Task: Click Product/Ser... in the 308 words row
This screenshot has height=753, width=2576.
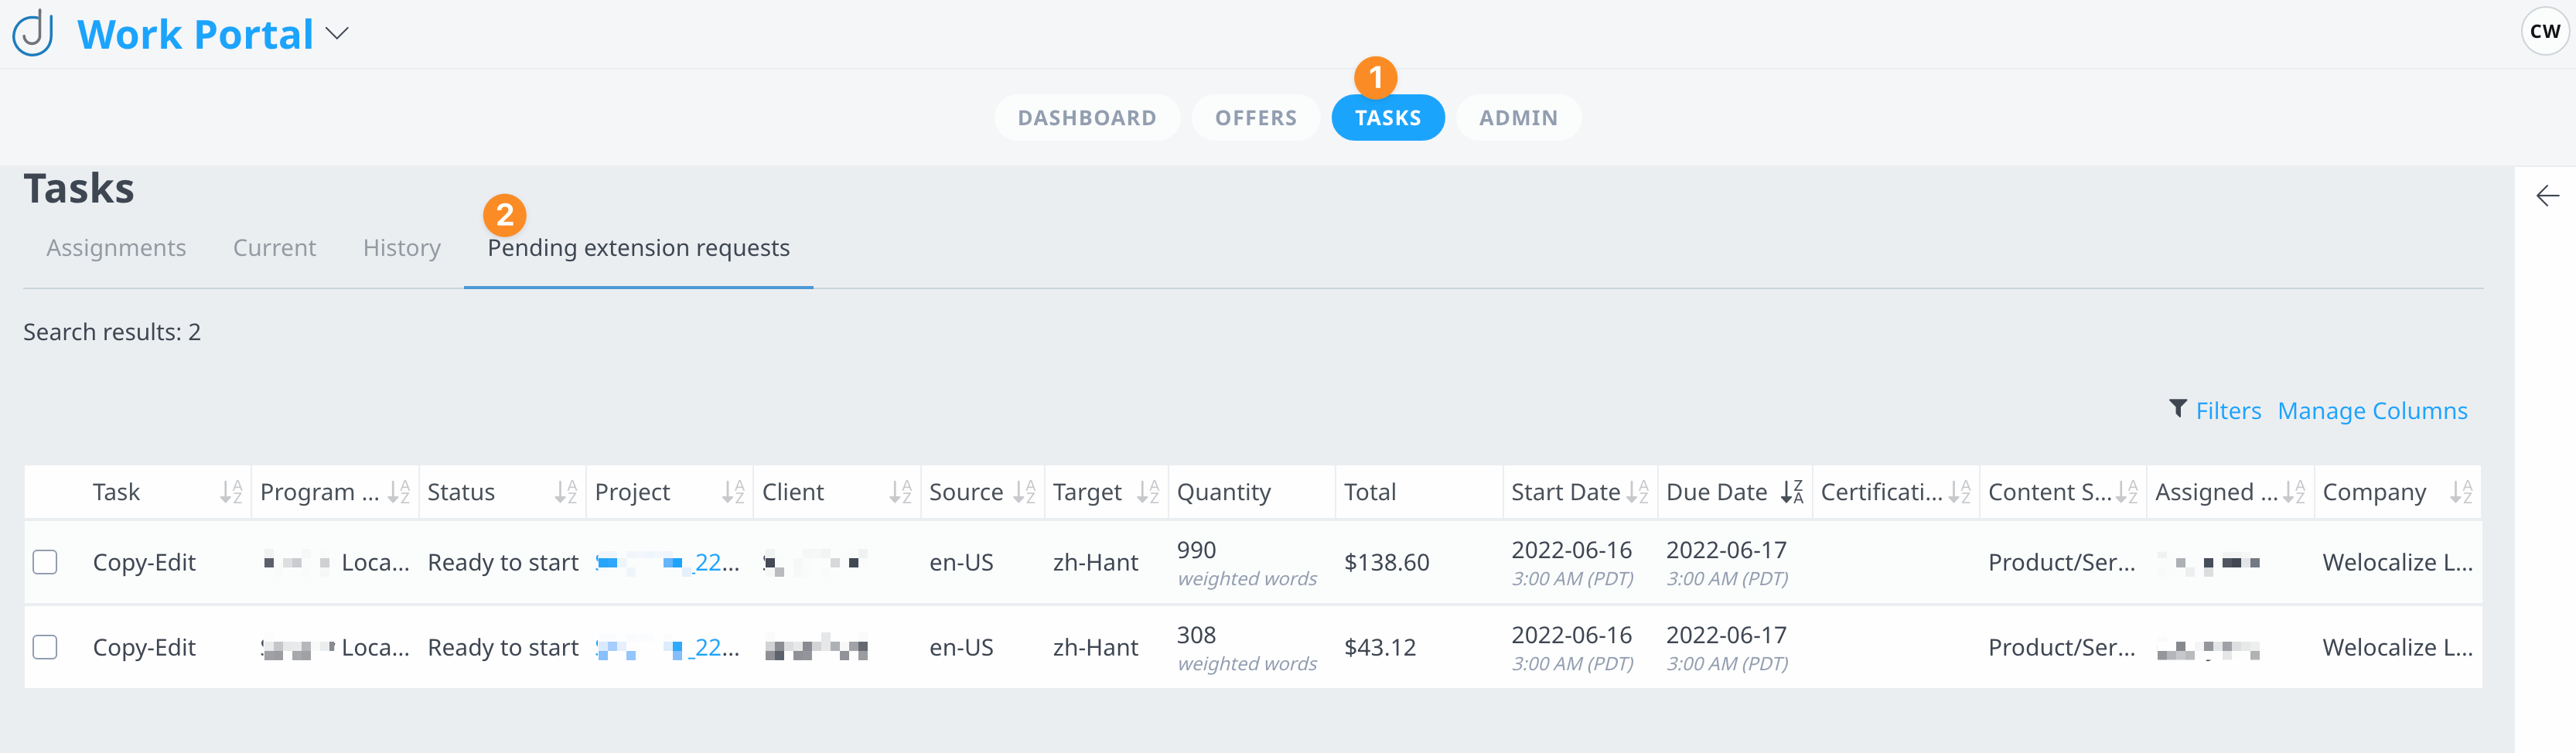Action: click(x=2061, y=648)
